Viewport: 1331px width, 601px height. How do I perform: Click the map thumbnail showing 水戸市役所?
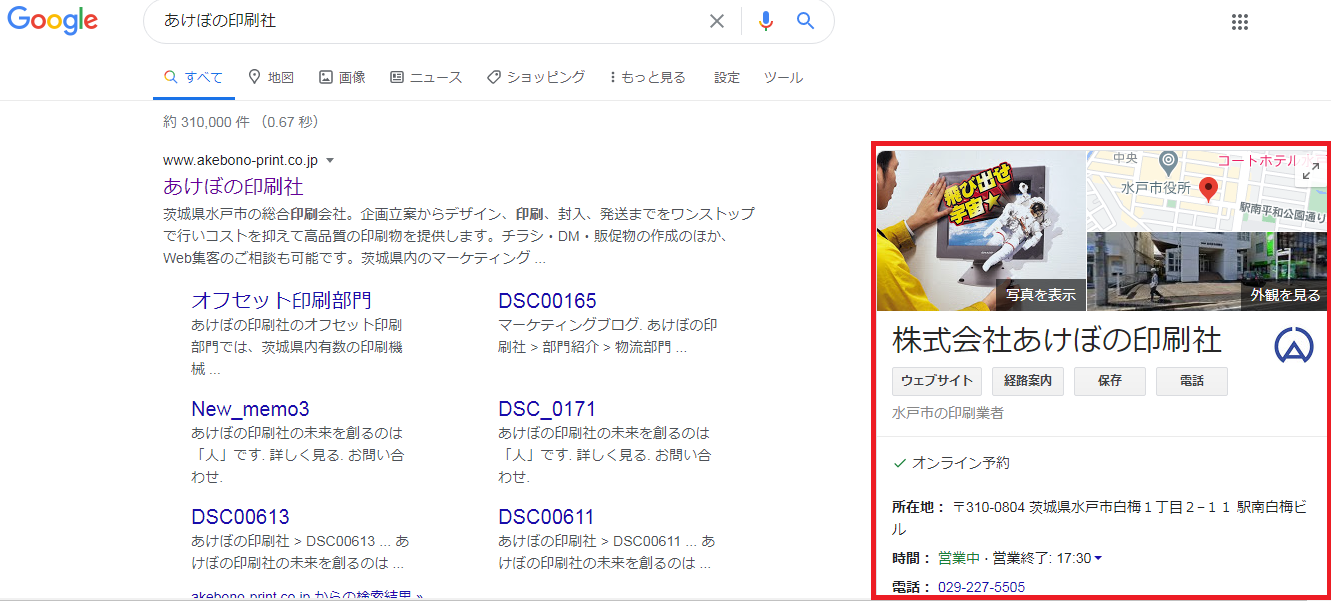tap(1207, 191)
